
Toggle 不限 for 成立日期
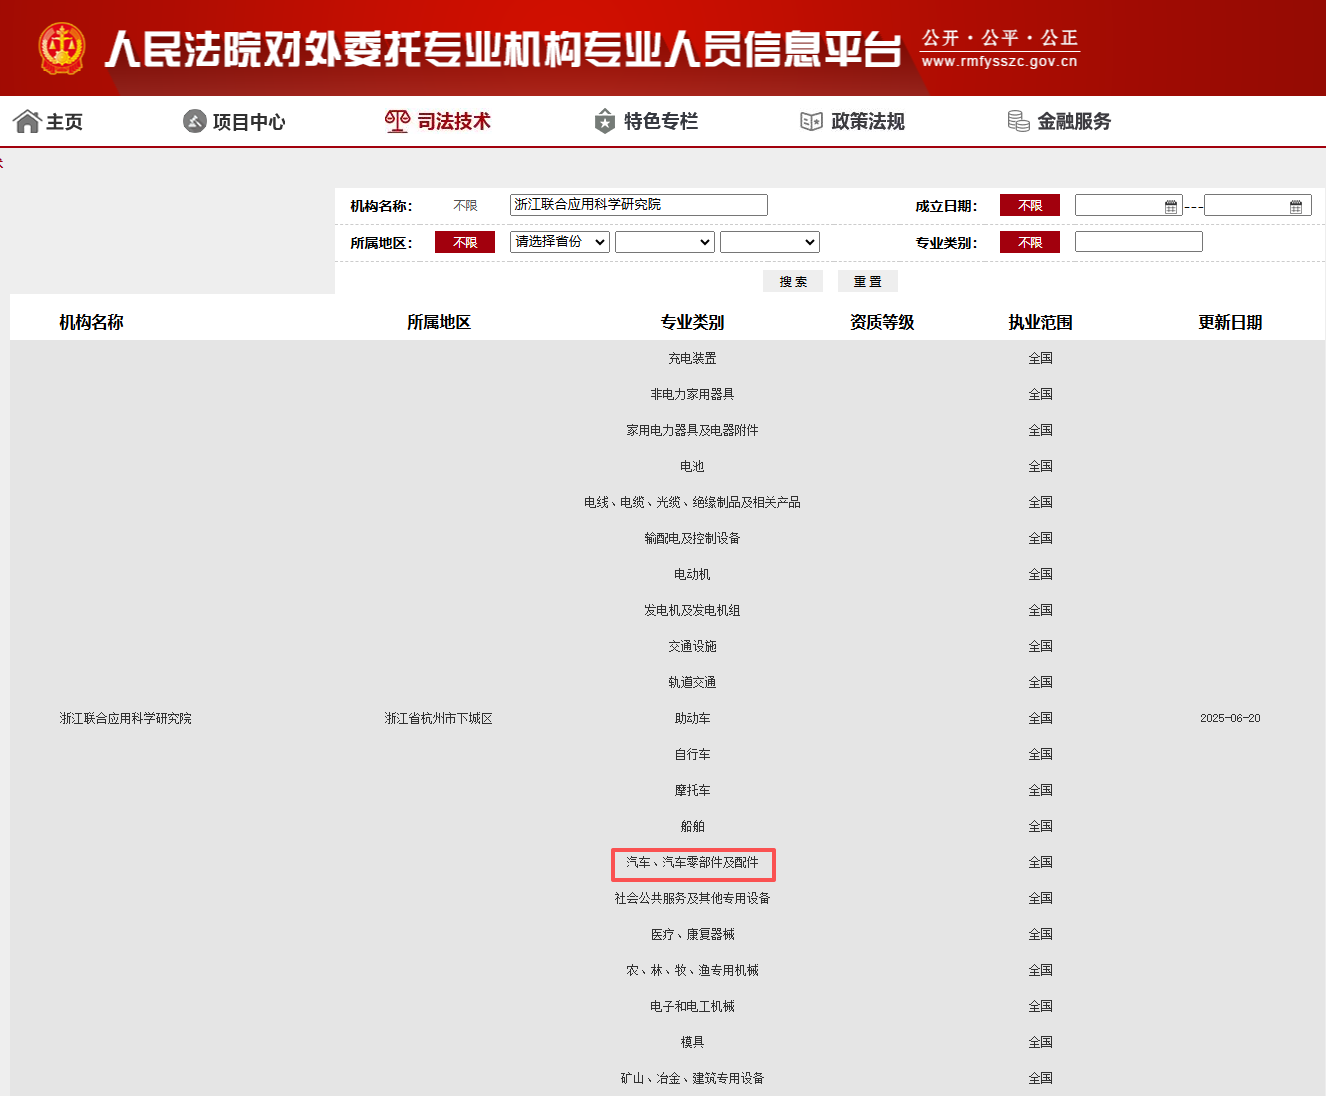click(x=1029, y=205)
